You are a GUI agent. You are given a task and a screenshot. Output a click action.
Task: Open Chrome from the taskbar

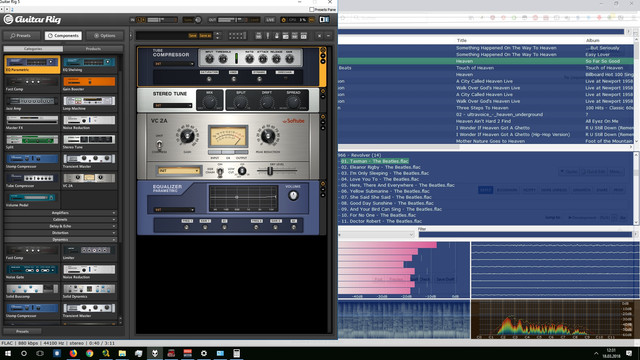pos(89,353)
